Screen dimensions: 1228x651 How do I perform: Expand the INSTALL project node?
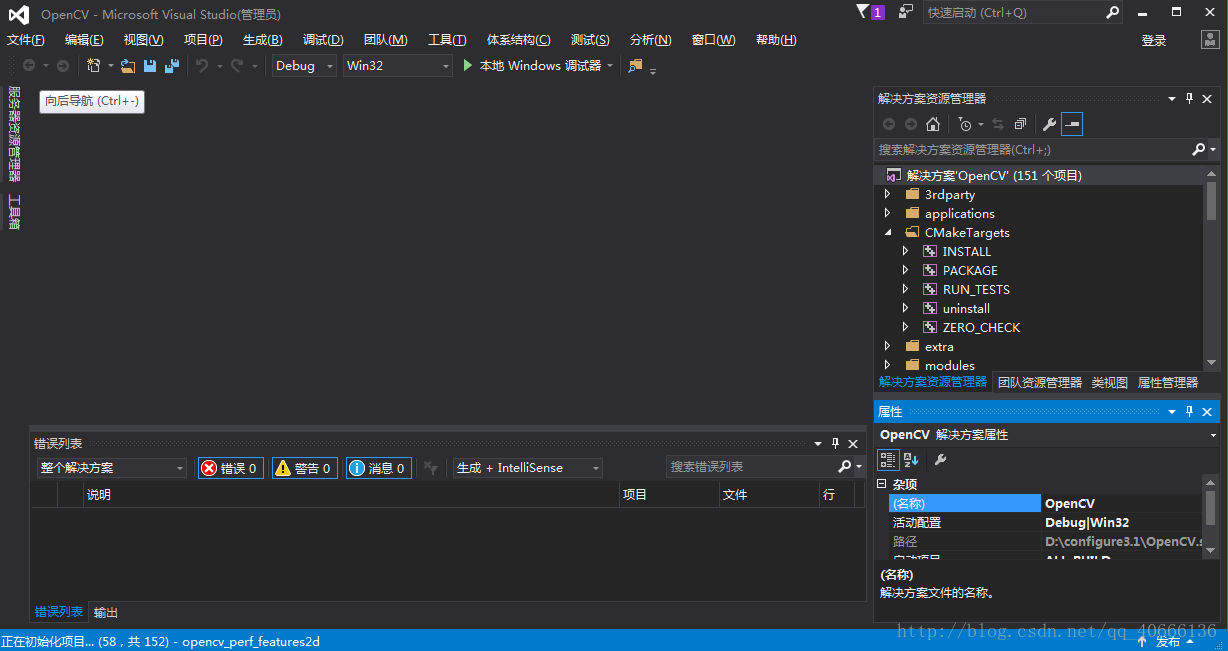pyautogui.click(x=906, y=251)
